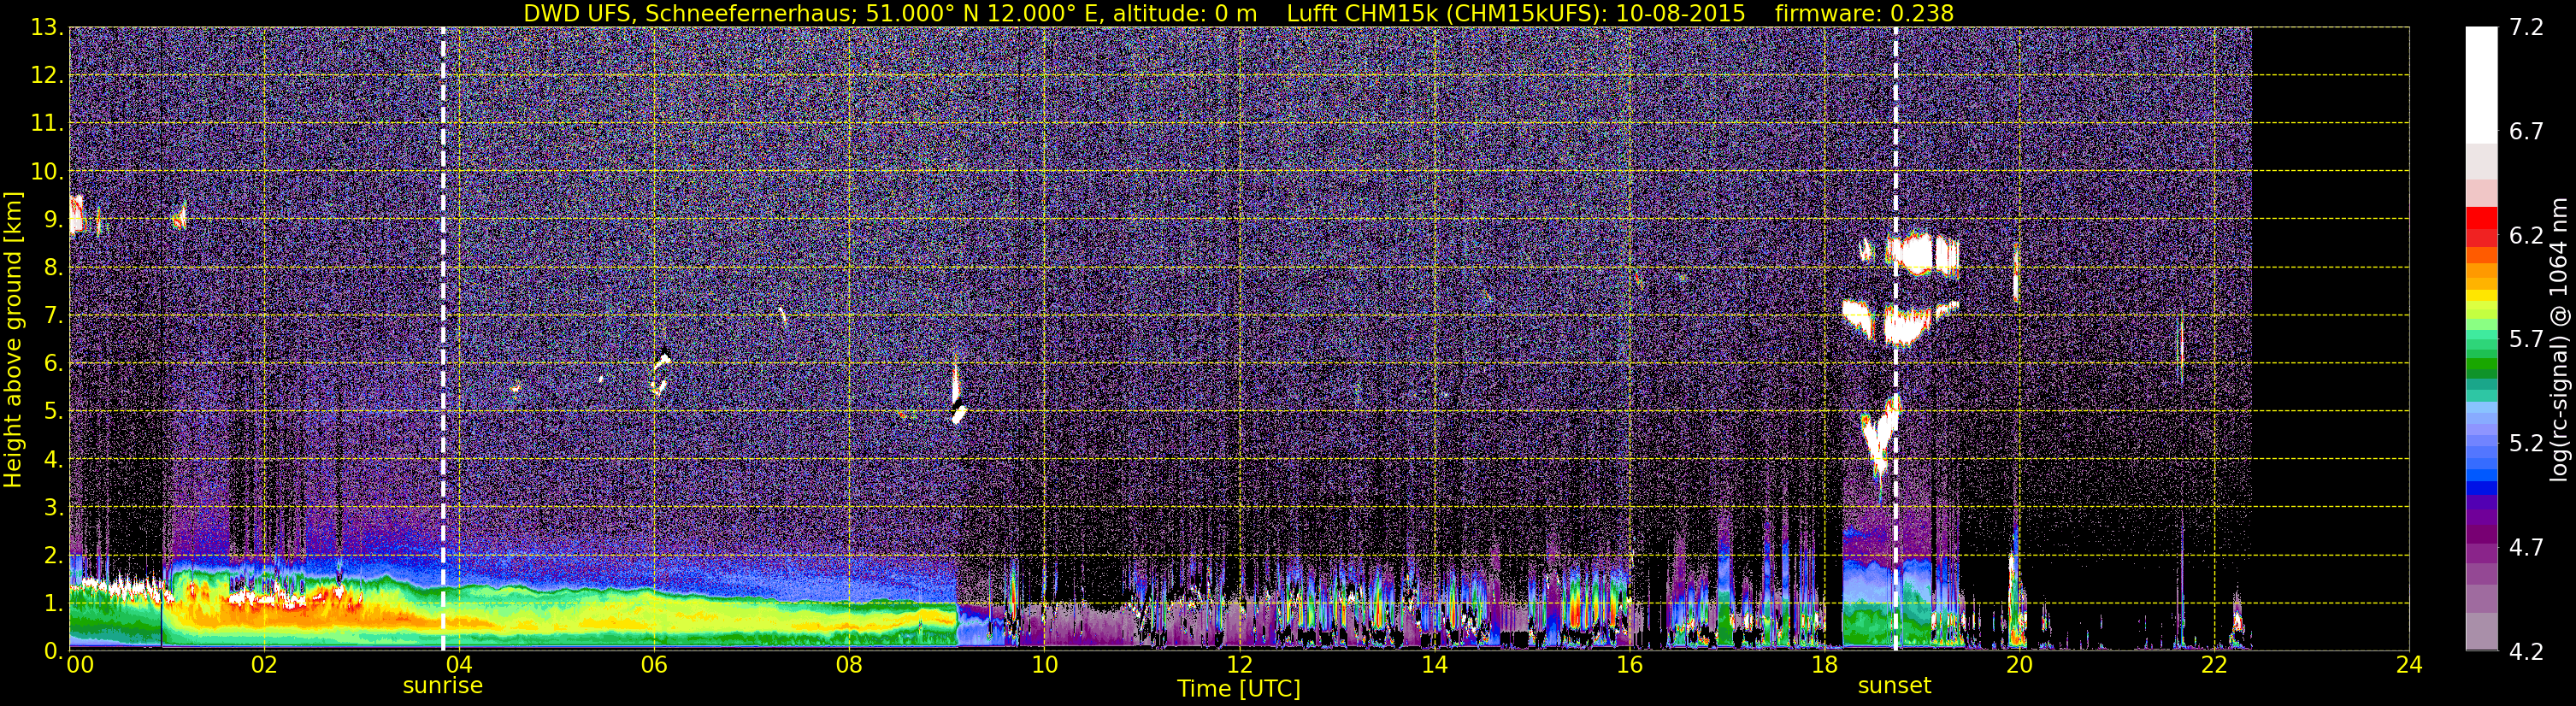The height and width of the screenshot is (706, 2576).
Task: Click the y-axis tick label '6.'
Action: tap(54, 364)
